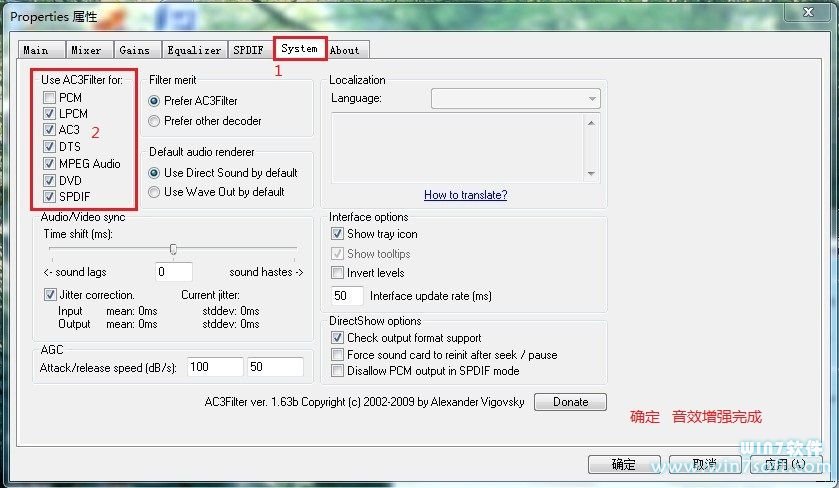This screenshot has width=839, height=488.
Task: Enable Force sound card to reinit
Action: tap(337, 354)
